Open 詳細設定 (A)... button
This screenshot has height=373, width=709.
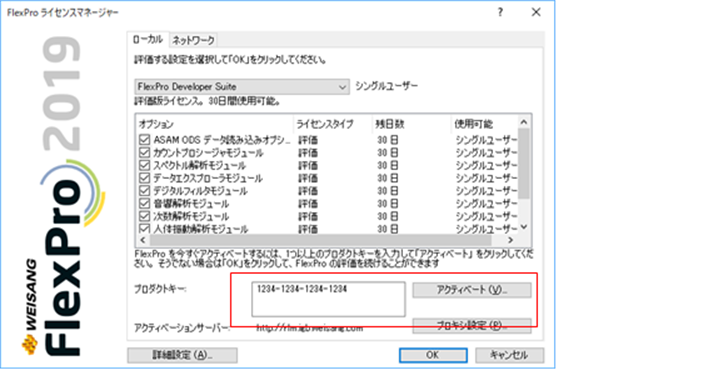click(182, 355)
